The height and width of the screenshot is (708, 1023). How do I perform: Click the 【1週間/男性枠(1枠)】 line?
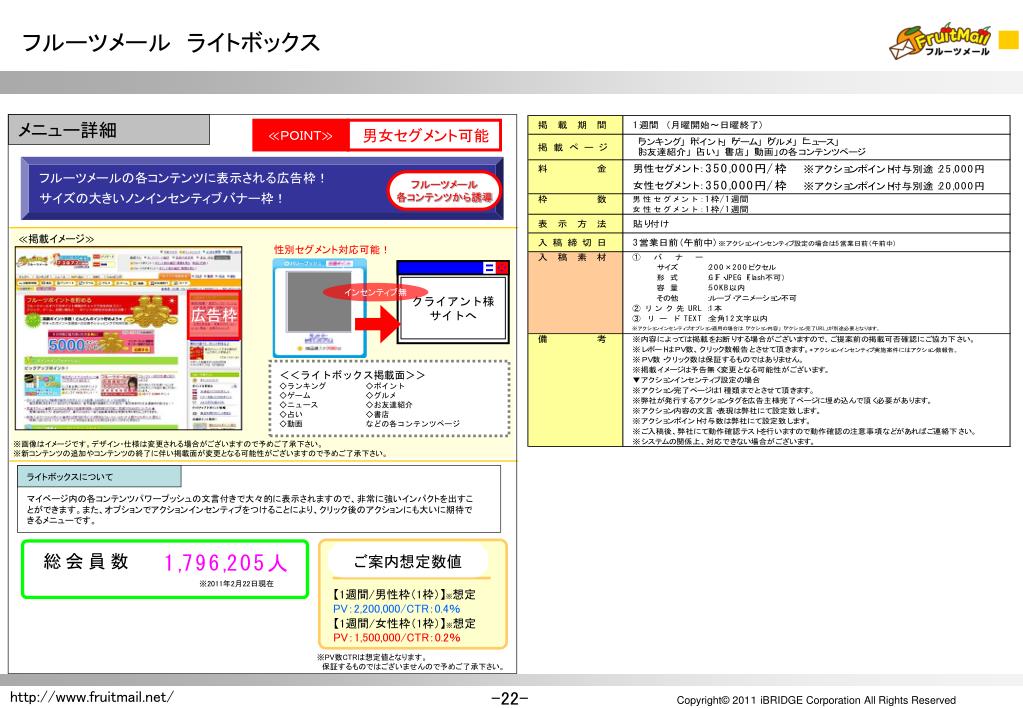[405, 594]
